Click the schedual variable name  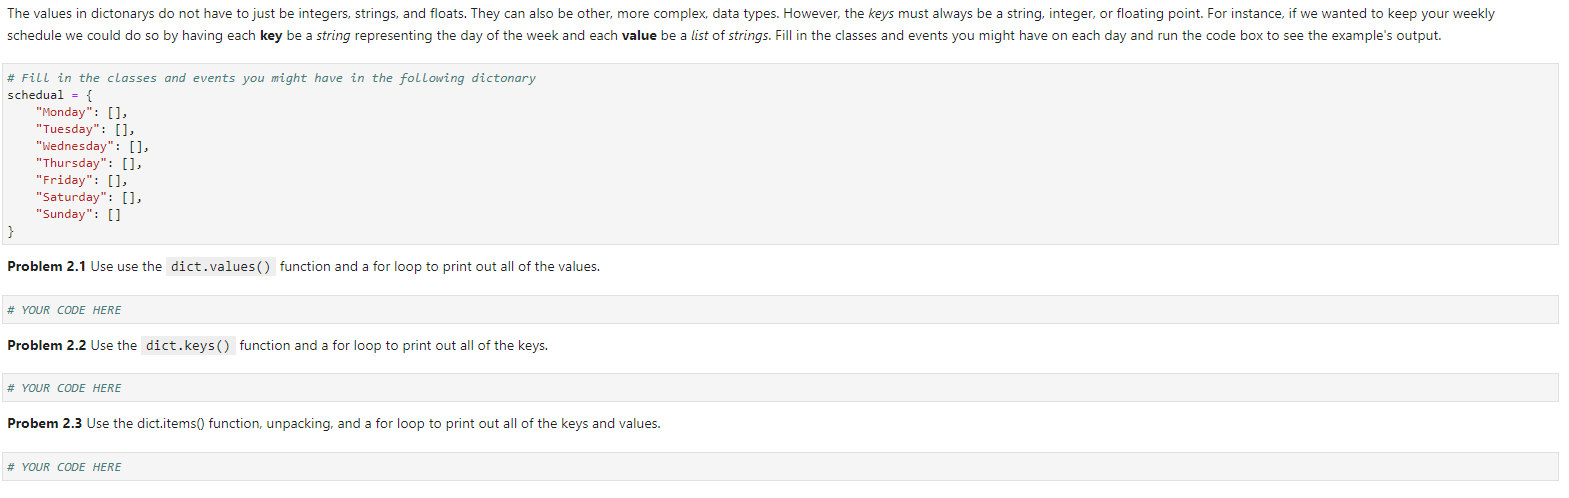pos(35,95)
